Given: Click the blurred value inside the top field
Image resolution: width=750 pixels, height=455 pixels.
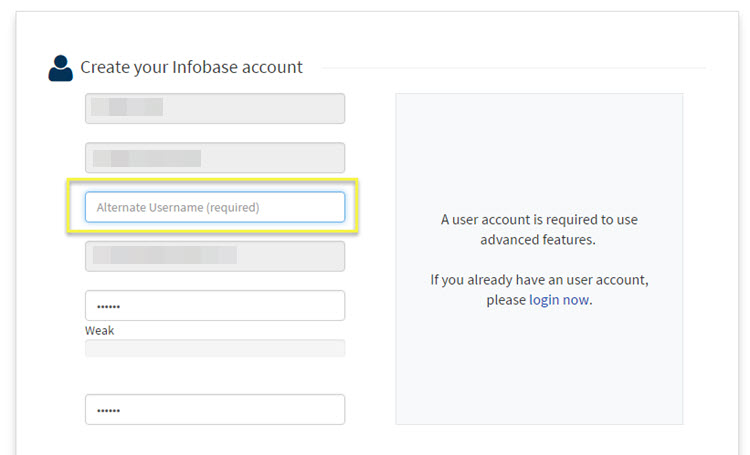Looking at the screenshot, I should [127, 107].
